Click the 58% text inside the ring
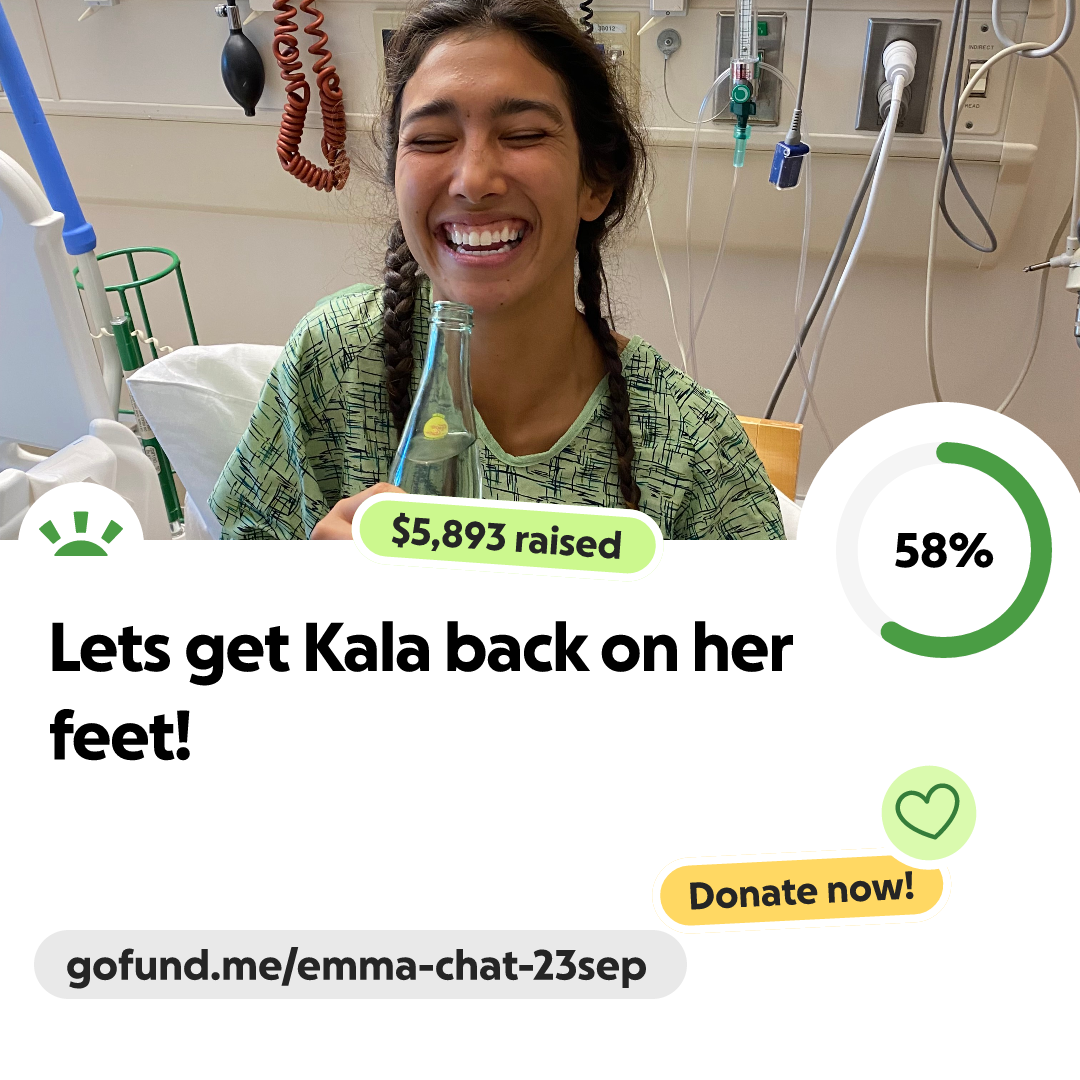Image resolution: width=1080 pixels, height=1080 pixels. coord(944,551)
